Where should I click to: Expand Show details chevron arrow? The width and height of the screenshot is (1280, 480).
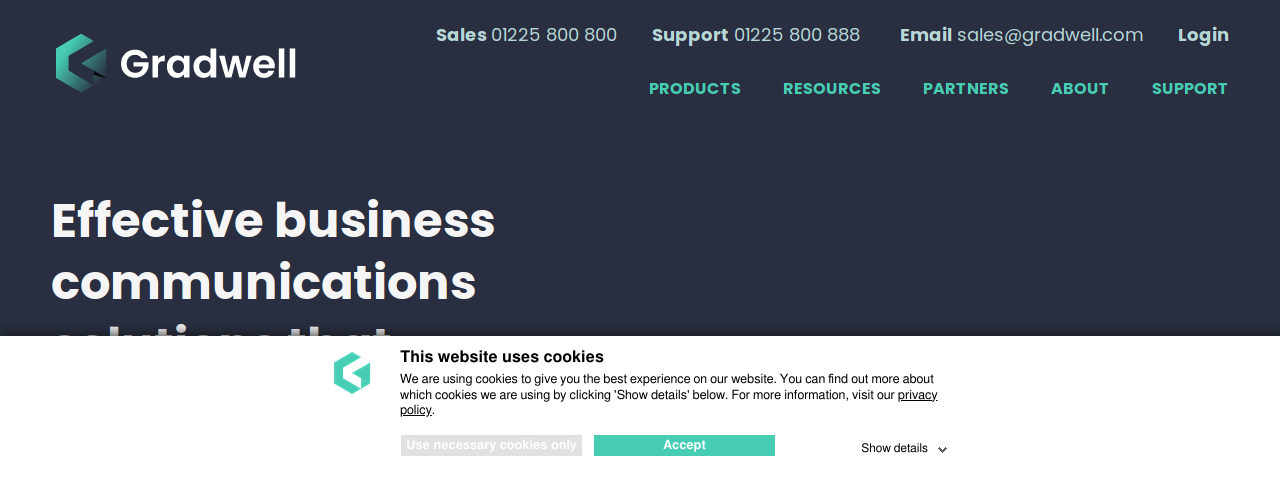pos(942,450)
